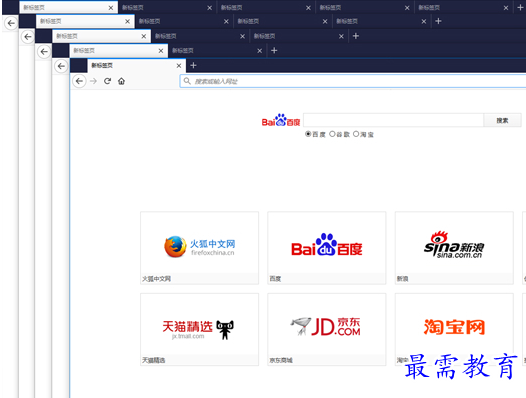This screenshot has height=398, width=526.
Task: Switch to the last tab in three-tab window
Action: (x=299, y=36)
